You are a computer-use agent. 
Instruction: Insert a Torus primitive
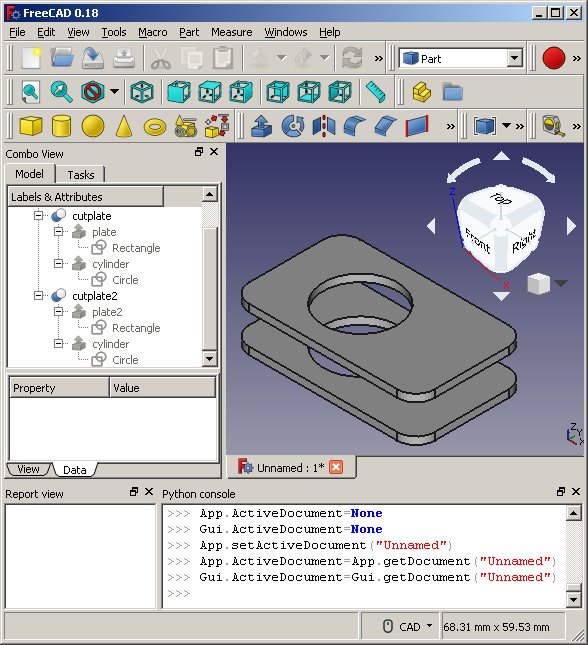click(155, 127)
